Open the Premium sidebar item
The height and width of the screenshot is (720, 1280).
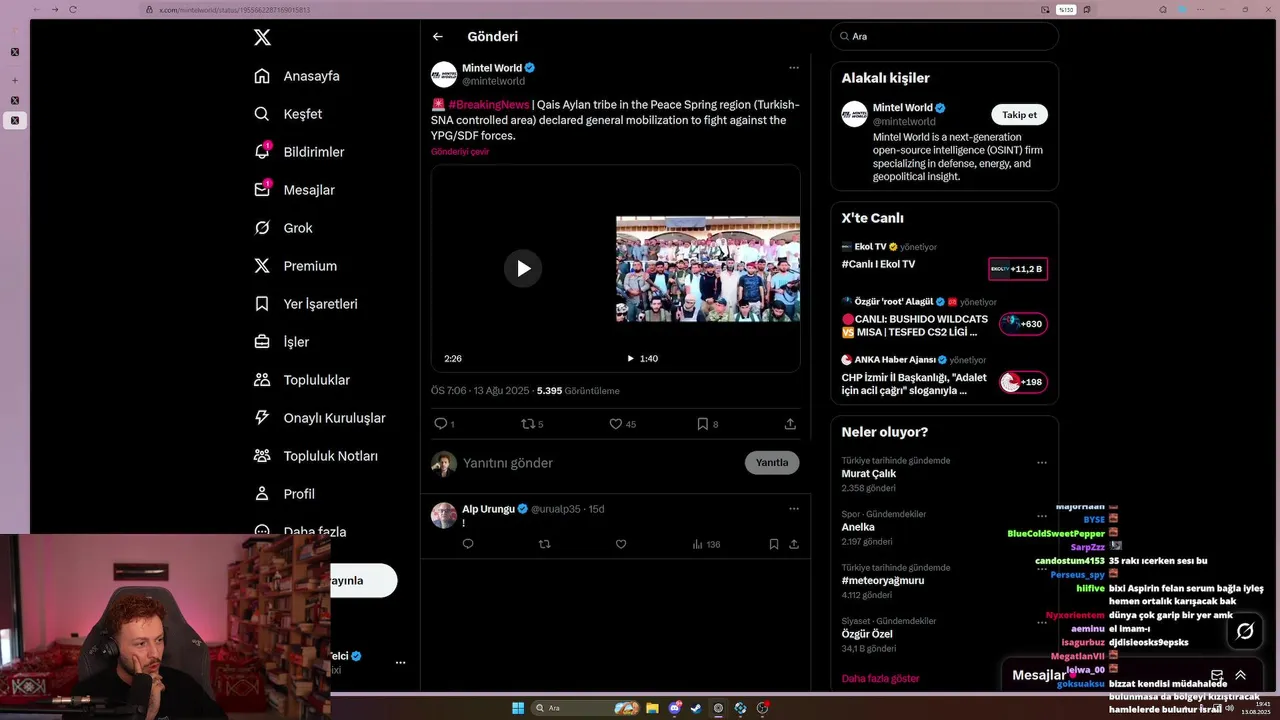295,266
